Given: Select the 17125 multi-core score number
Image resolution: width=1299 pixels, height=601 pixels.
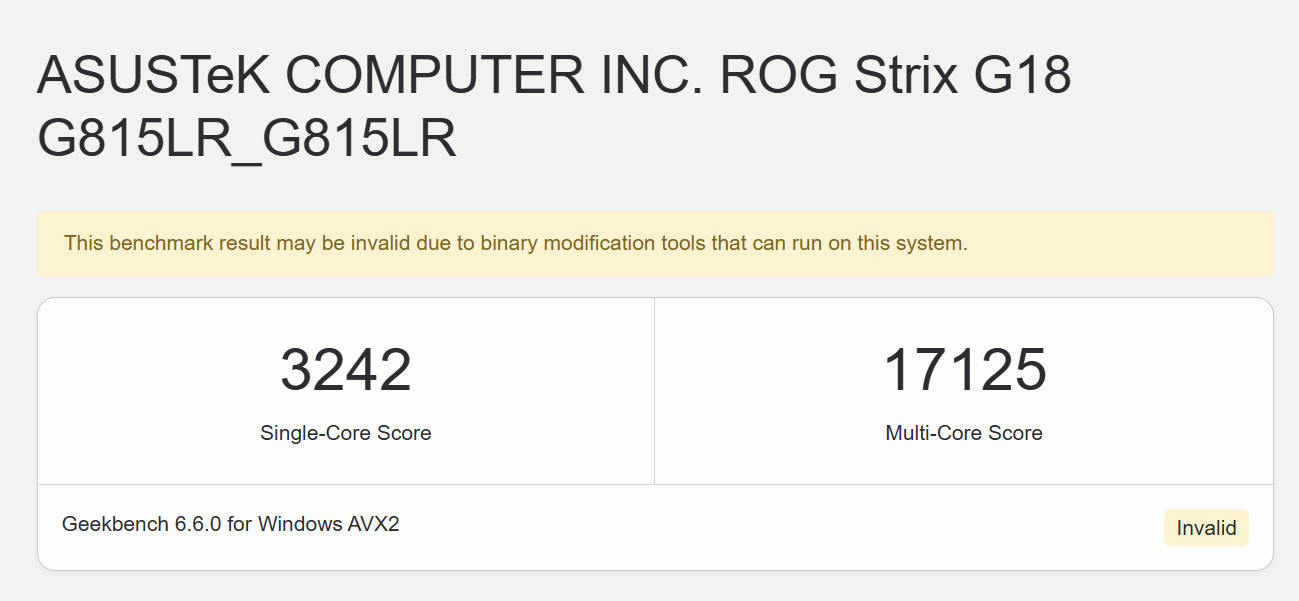Looking at the screenshot, I should [964, 370].
